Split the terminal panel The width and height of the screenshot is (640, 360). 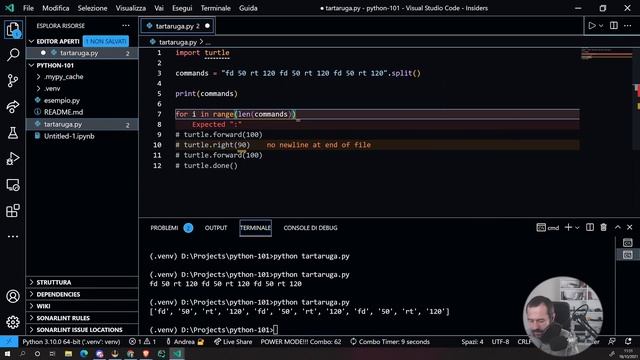click(590, 227)
